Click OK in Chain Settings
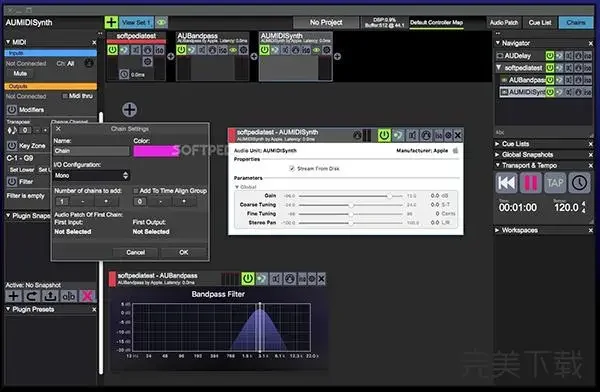600x392 pixels. tap(184, 252)
